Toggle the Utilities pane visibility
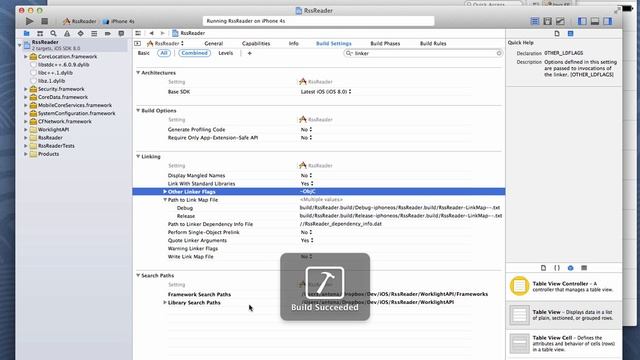This screenshot has width=640, height=360. 608,21
